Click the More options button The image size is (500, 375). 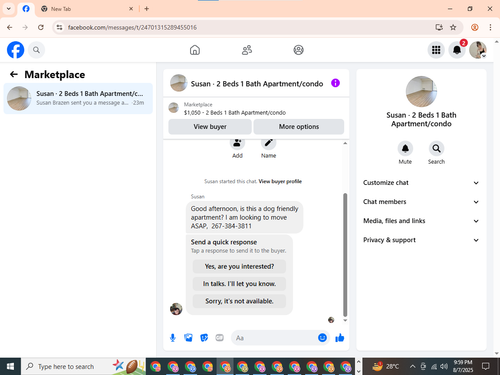click(x=299, y=127)
